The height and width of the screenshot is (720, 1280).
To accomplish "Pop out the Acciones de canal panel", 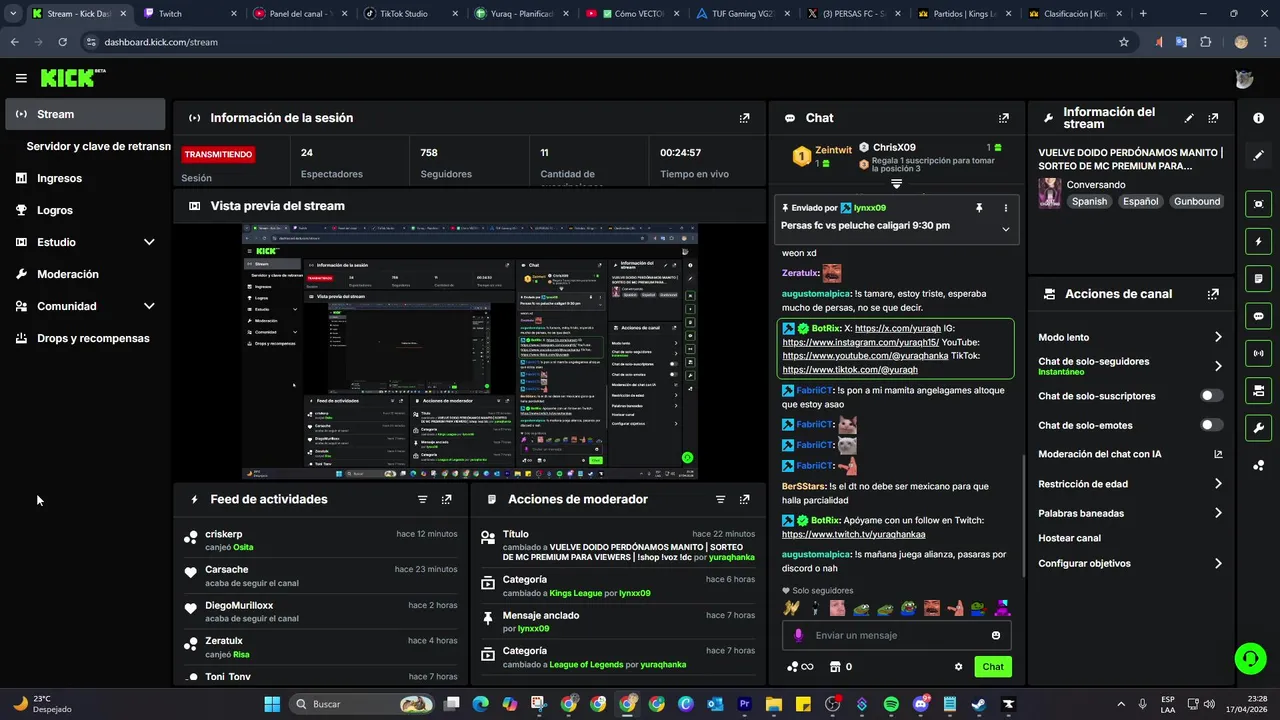I will point(1213,294).
